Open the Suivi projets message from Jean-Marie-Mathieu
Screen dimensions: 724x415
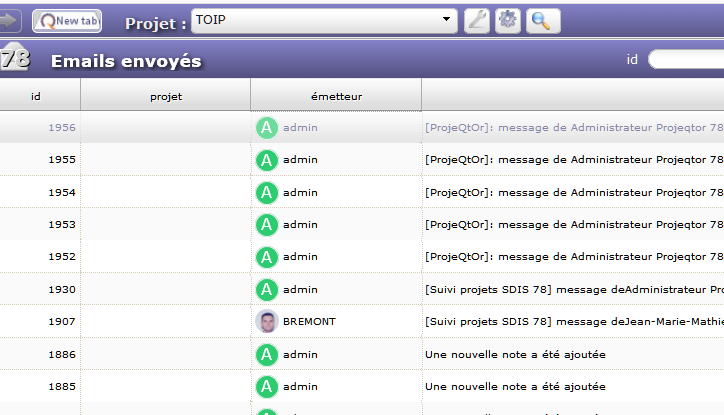click(x=572, y=322)
